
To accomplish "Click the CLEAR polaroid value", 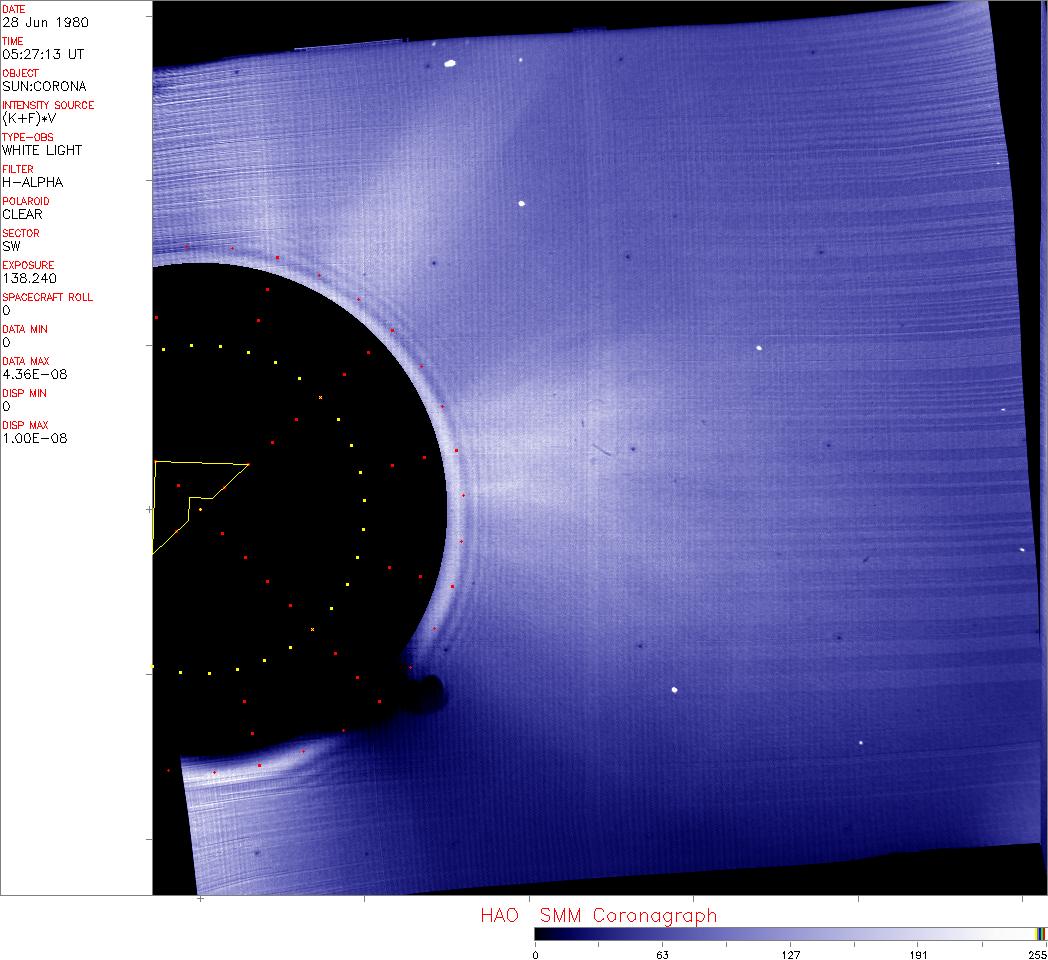I will [23, 214].
